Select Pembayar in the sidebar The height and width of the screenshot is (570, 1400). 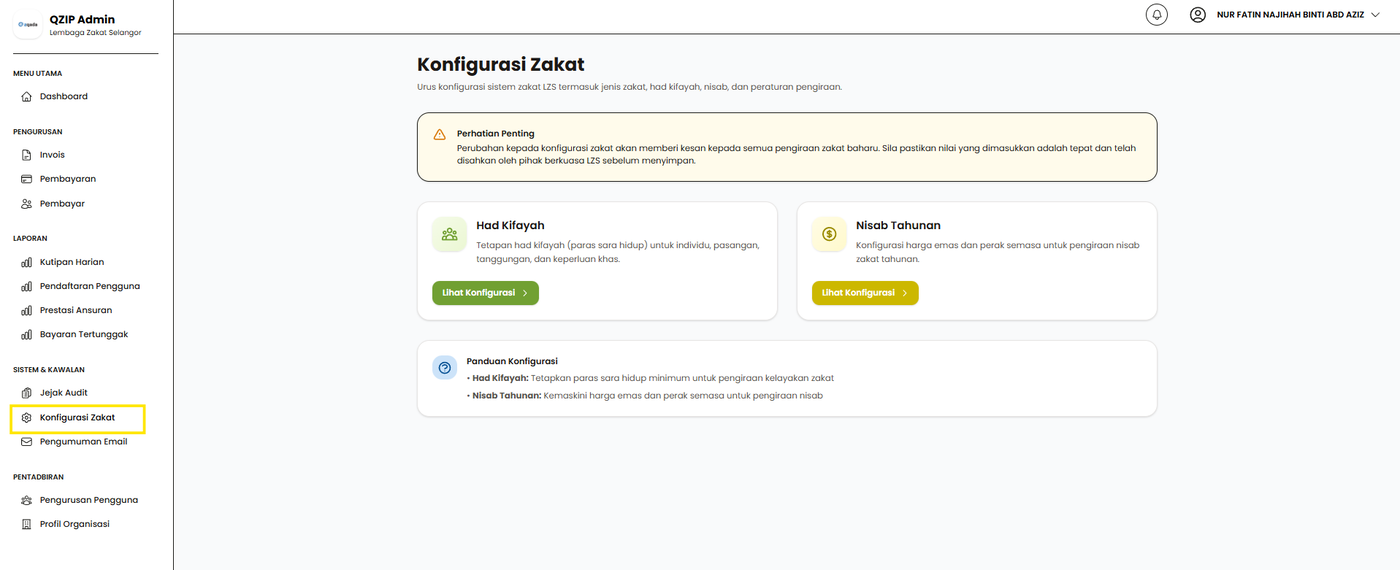click(x=62, y=203)
